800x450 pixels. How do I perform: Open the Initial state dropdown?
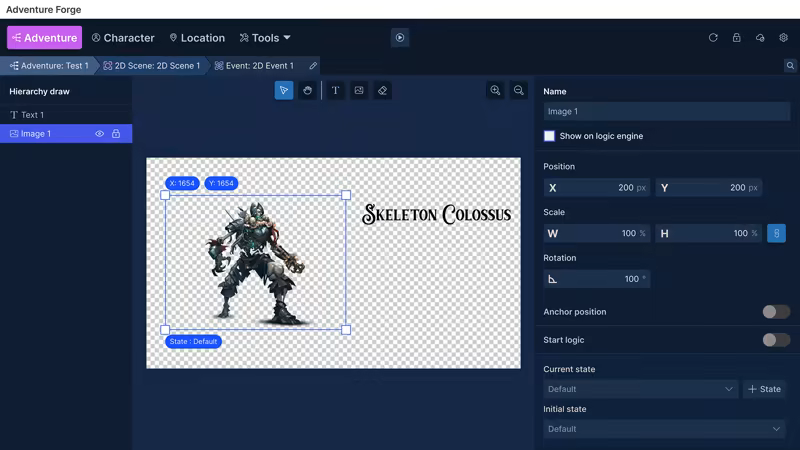point(664,429)
